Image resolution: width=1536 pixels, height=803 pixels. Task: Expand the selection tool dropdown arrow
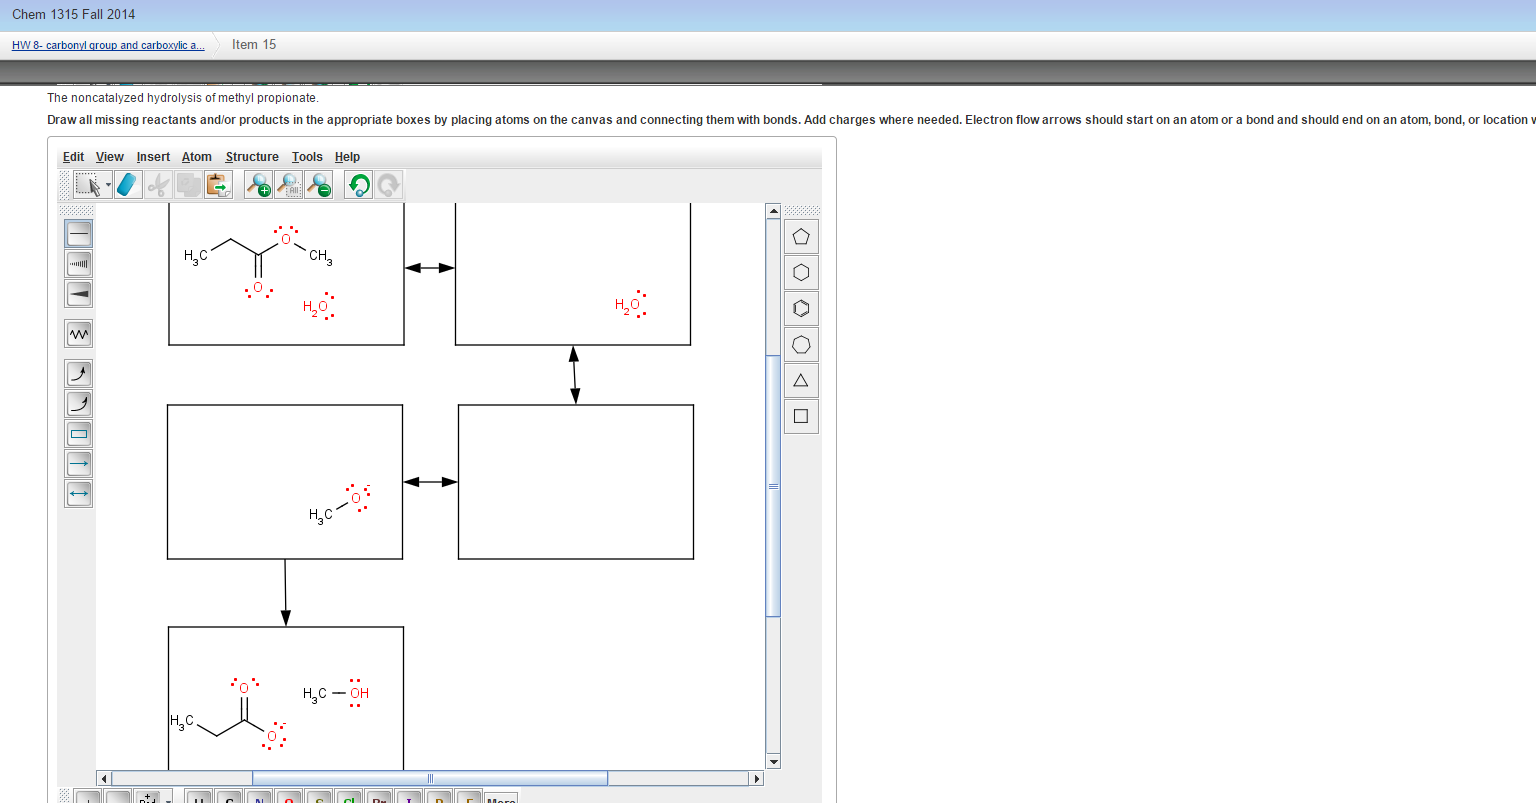coord(108,185)
